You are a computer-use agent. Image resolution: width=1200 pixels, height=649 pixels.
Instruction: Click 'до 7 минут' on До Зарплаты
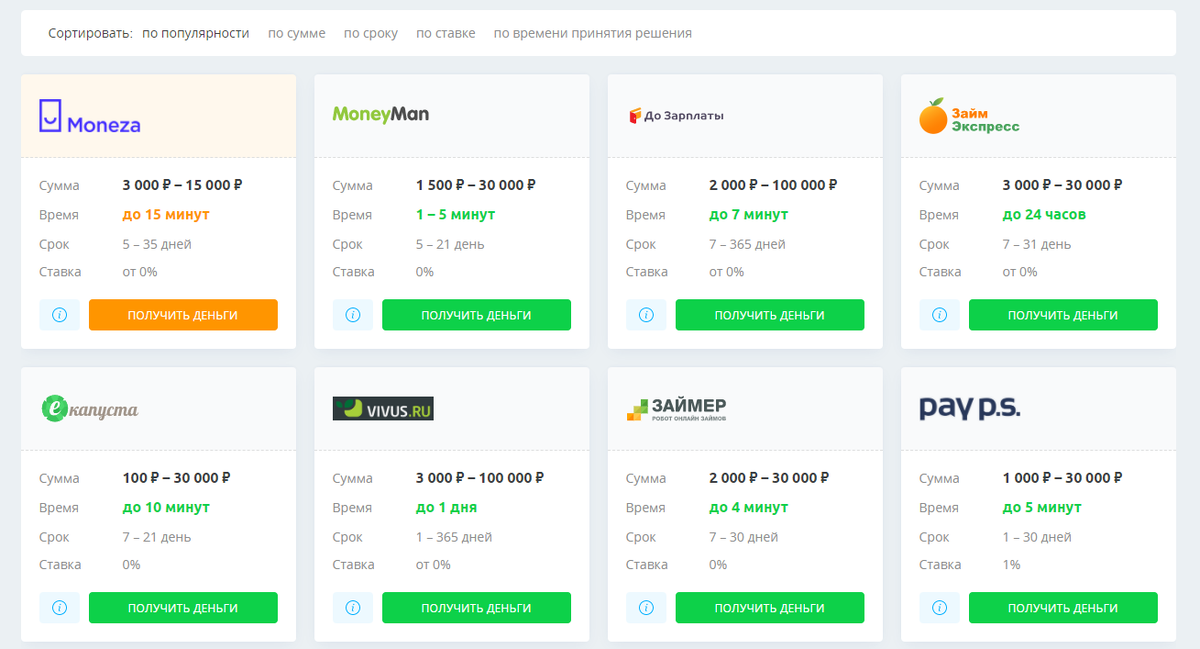(749, 215)
